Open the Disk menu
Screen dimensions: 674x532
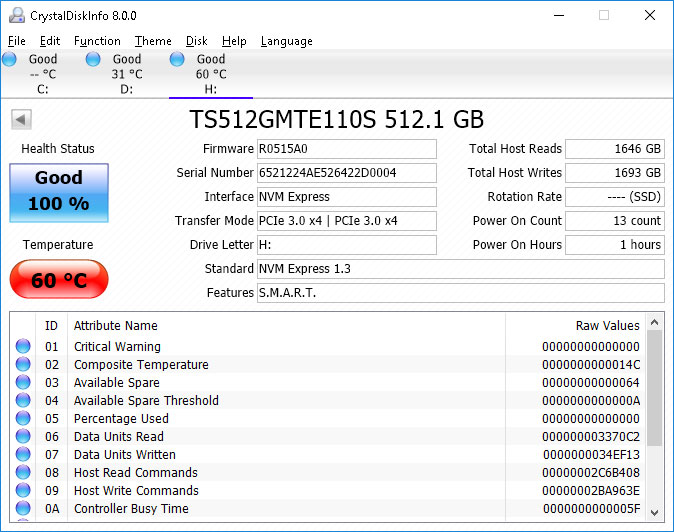click(197, 41)
